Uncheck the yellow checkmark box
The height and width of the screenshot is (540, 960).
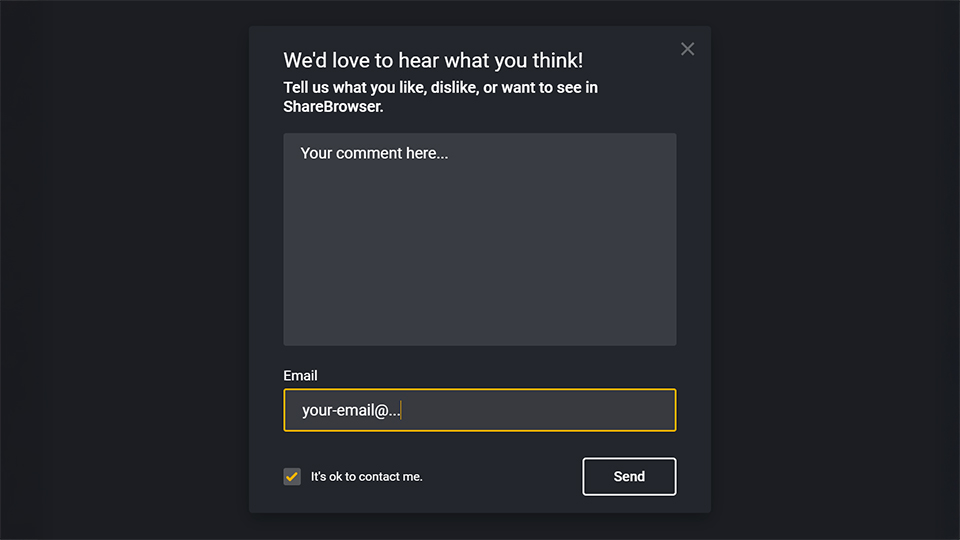tap(292, 476)
